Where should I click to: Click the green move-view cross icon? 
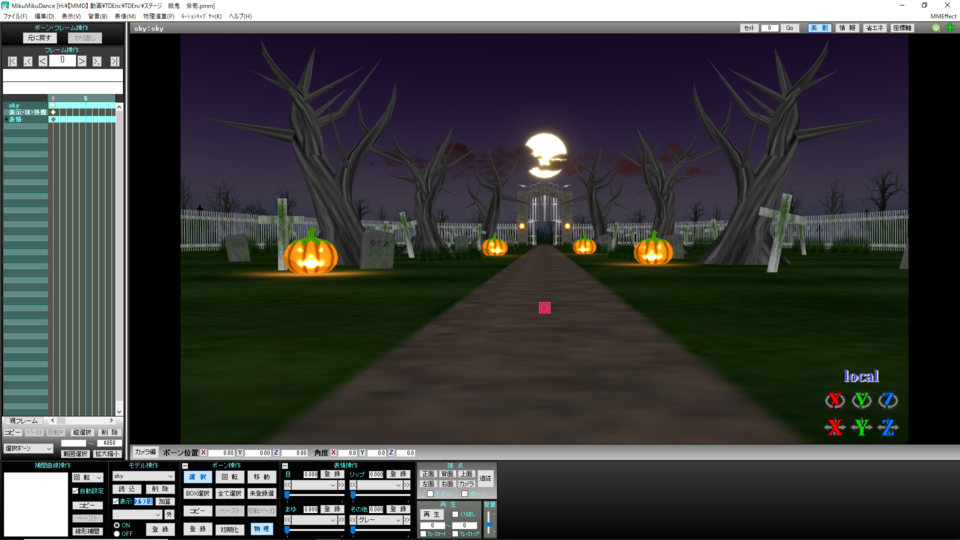pos(950,28)
